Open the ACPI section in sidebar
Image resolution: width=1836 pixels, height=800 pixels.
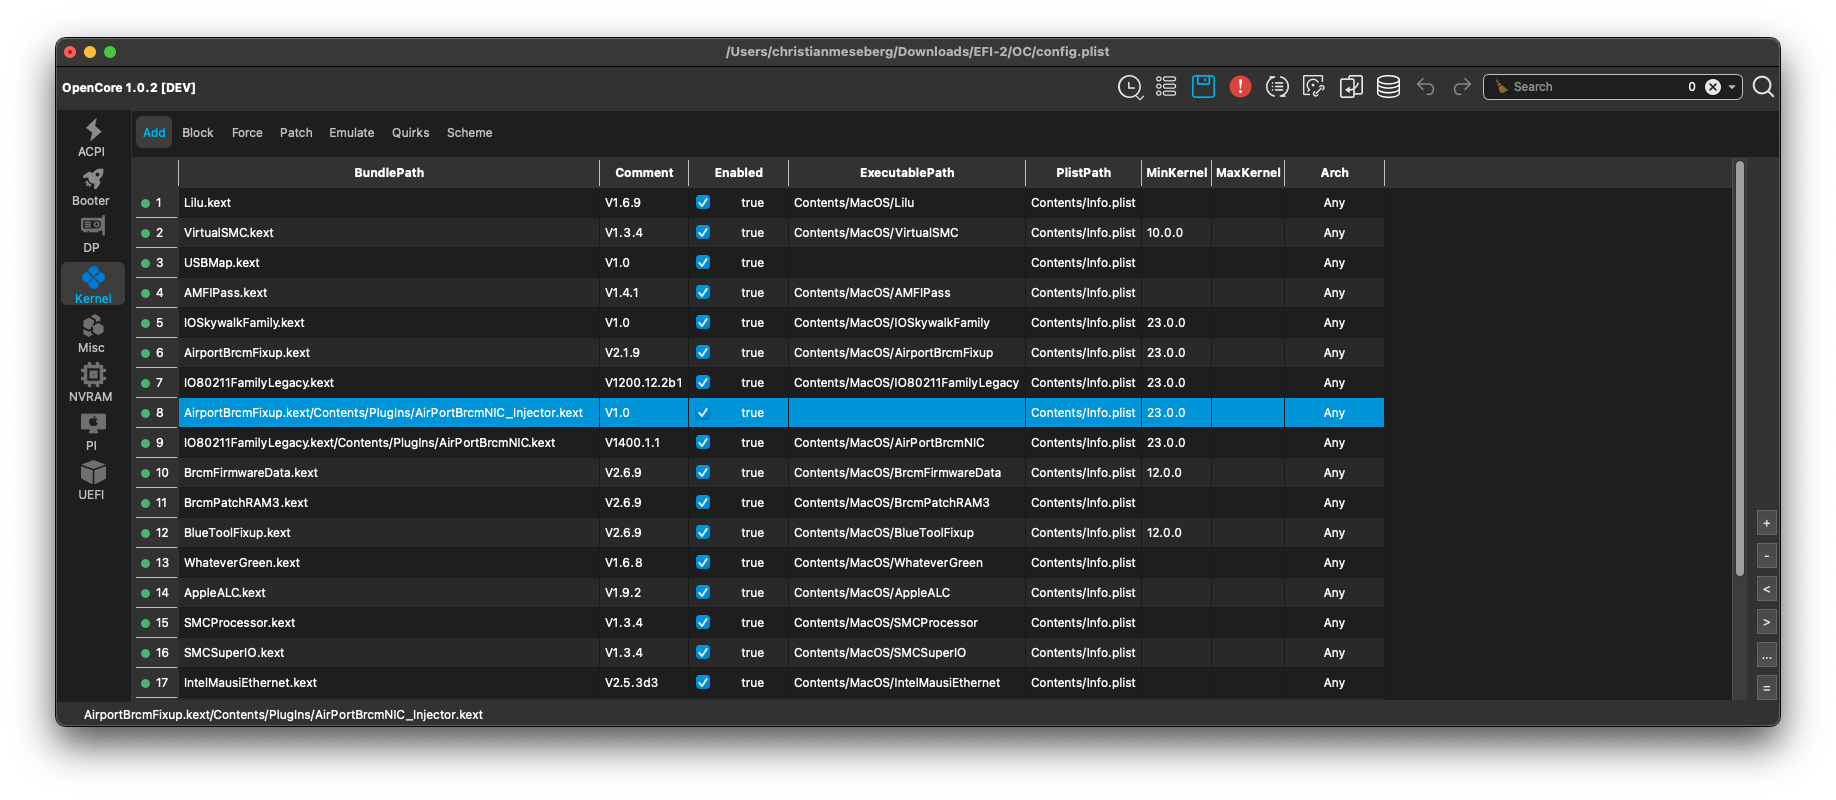[92, 137]
